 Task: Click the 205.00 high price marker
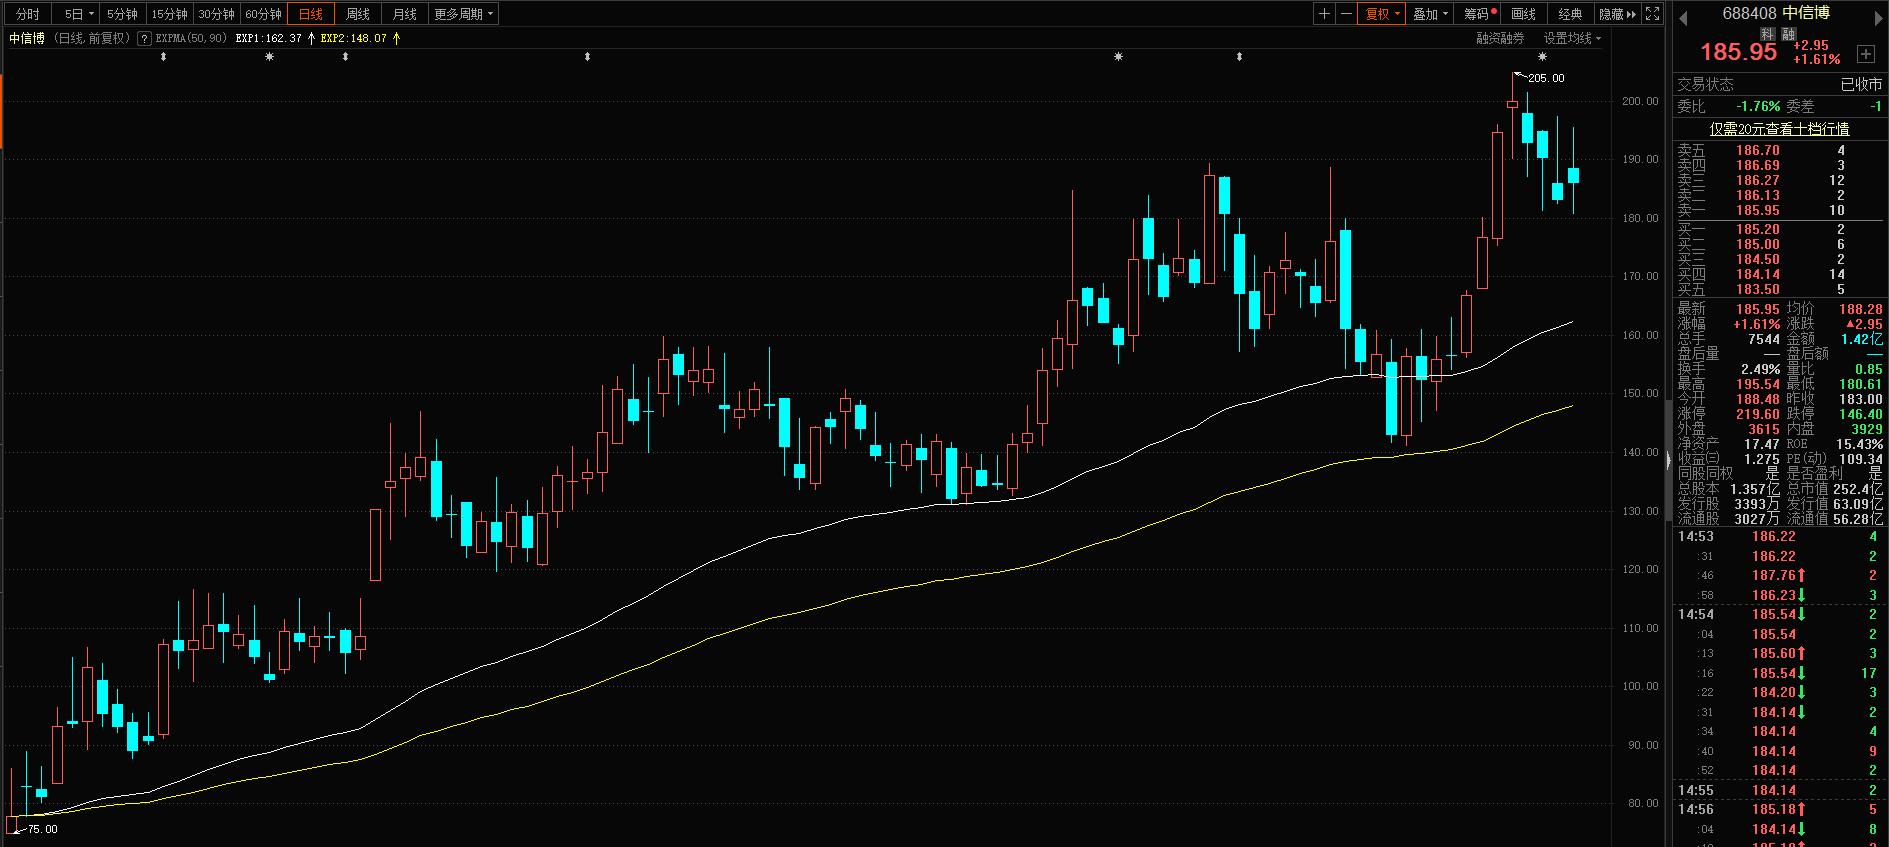click(x=1546, y=78)
